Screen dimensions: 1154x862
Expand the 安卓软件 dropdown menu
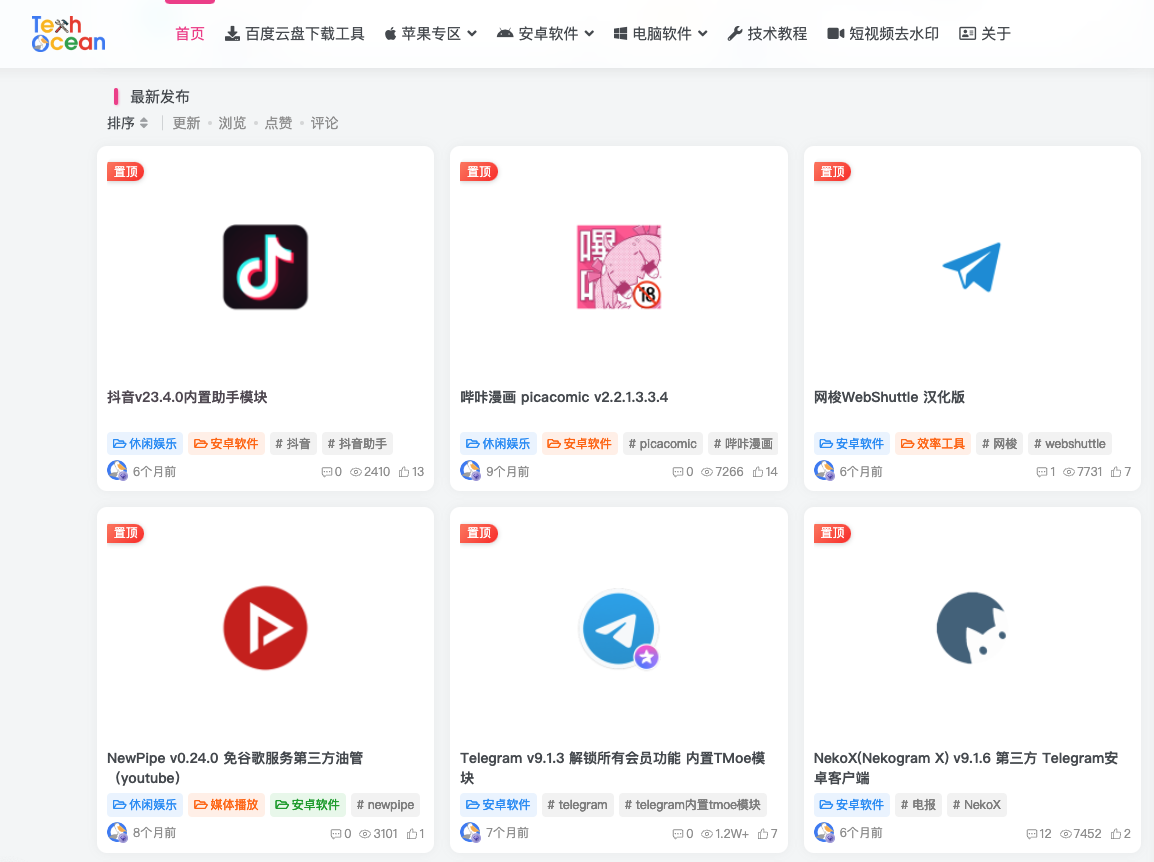pos(545,34)
